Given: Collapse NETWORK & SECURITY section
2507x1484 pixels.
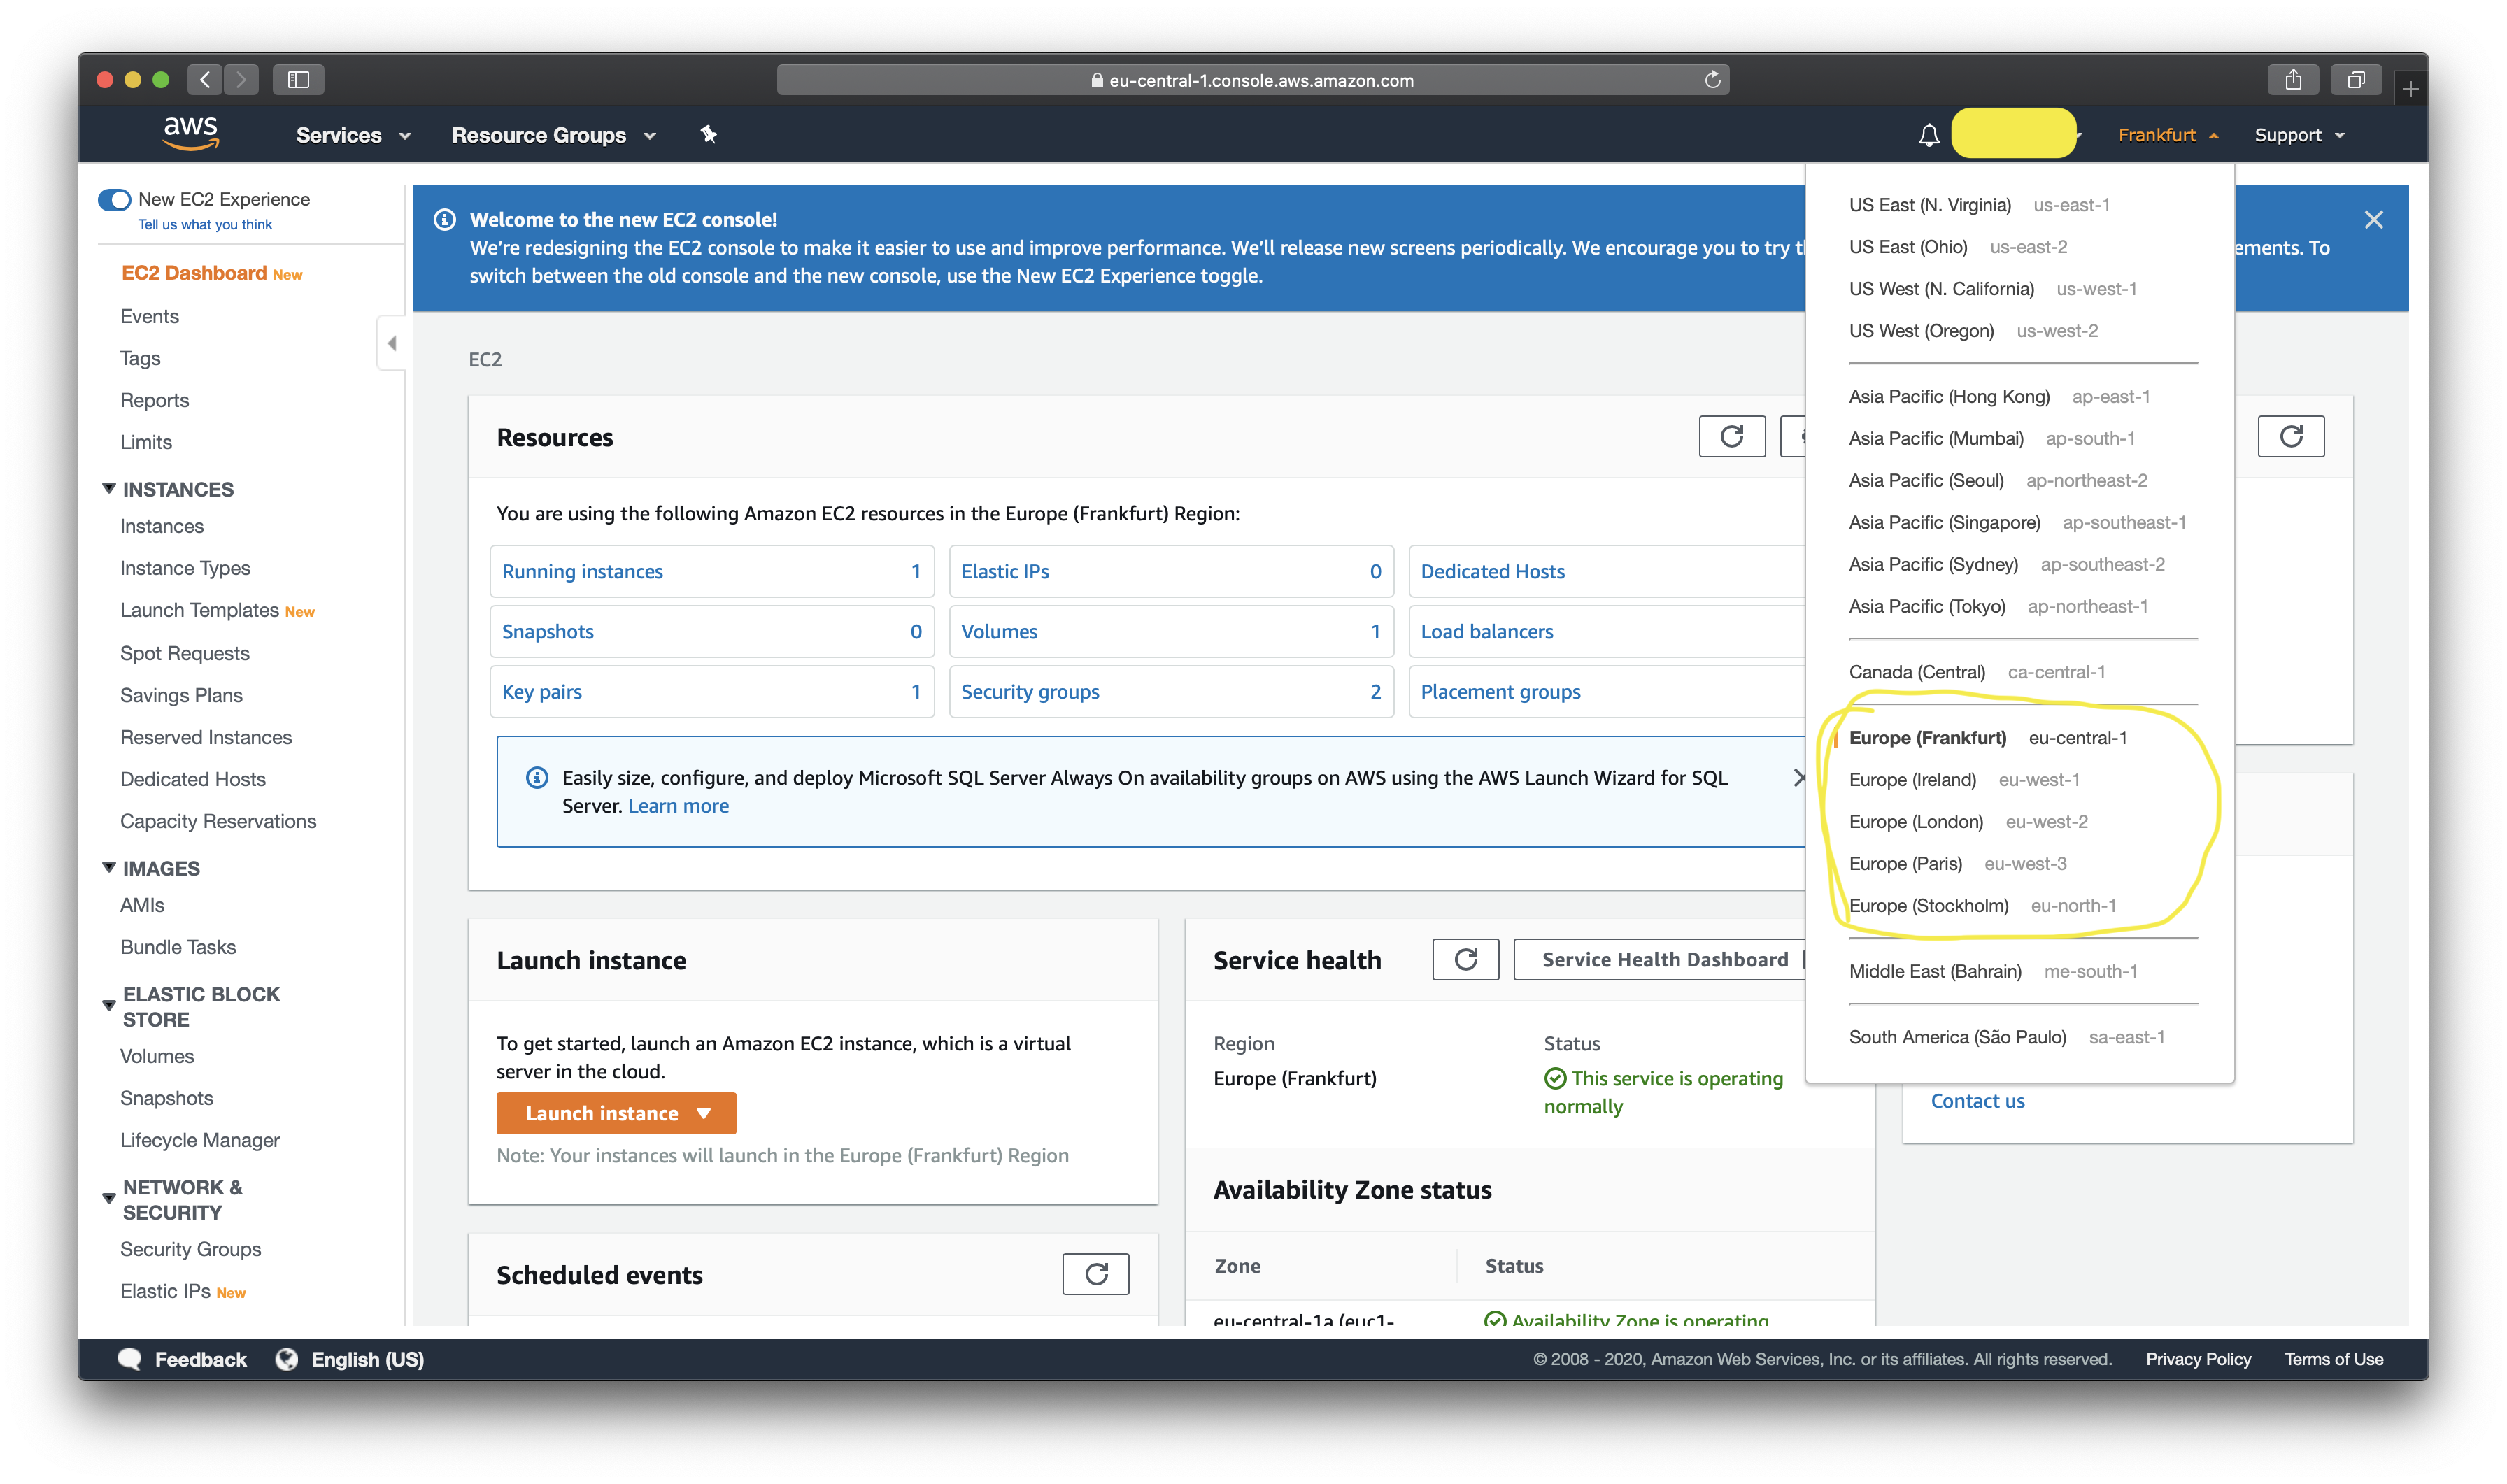Looking at the screenshot, I should click(x=109, y=1198).
